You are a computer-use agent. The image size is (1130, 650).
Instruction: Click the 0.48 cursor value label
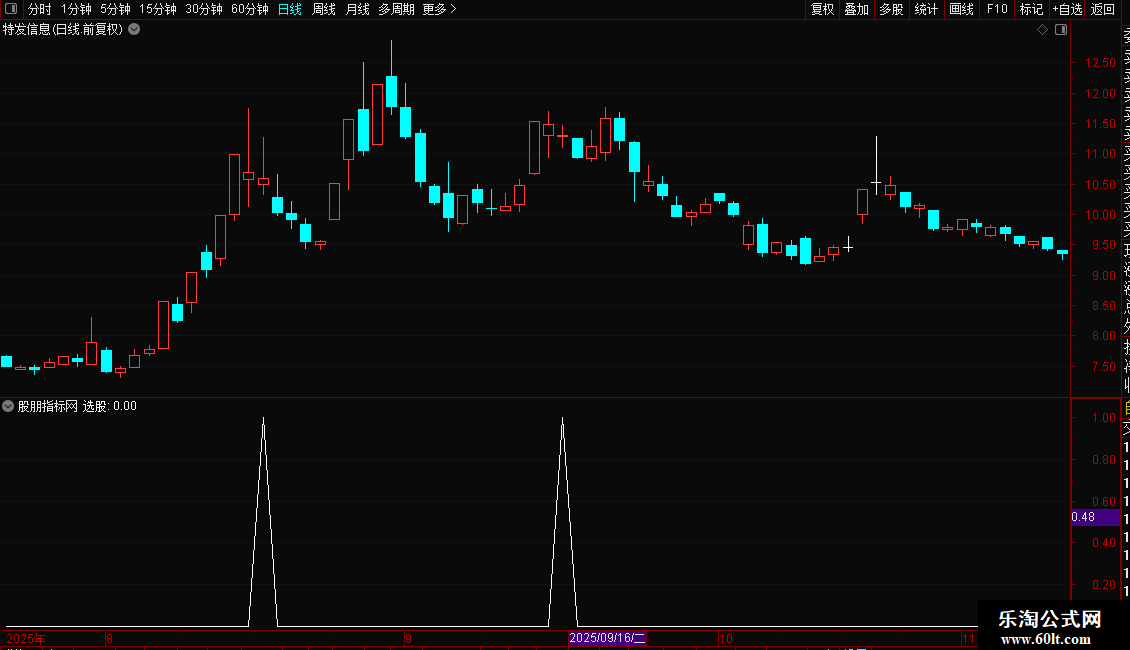pos(1095,517)
